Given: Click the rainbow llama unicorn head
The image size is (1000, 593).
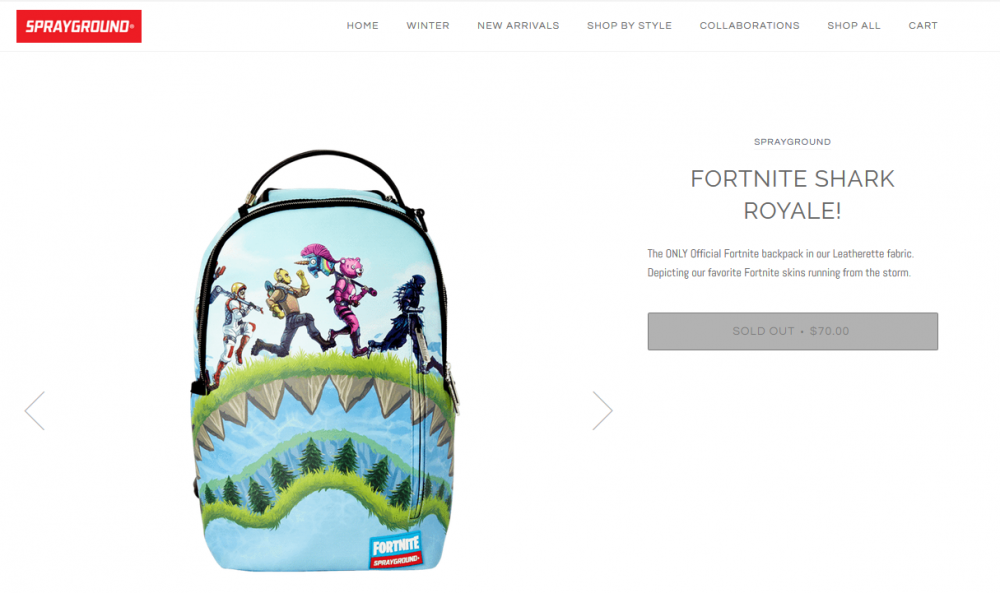Looking at the screenshot, I should coord(315,260).
